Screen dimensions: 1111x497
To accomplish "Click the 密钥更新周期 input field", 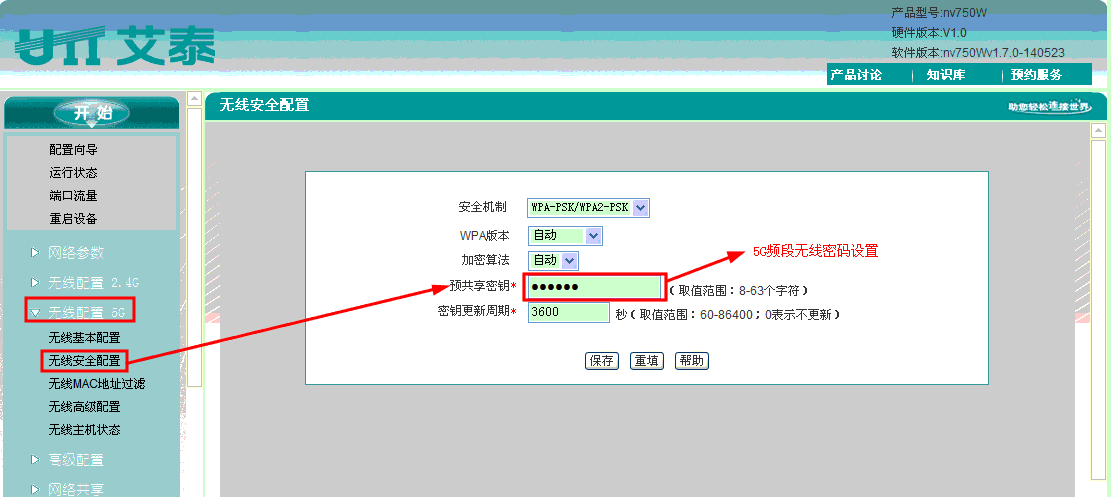I will click(568, 313).
